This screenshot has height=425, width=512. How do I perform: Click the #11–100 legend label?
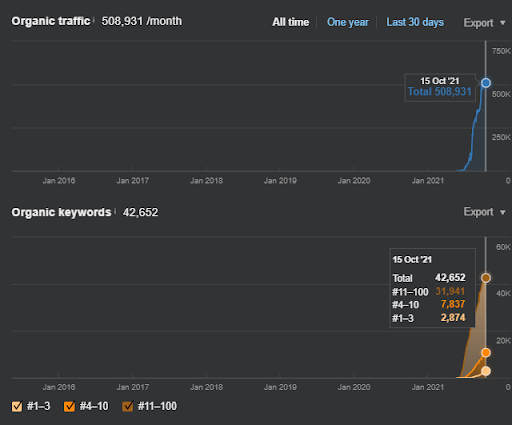click(157, 406)
